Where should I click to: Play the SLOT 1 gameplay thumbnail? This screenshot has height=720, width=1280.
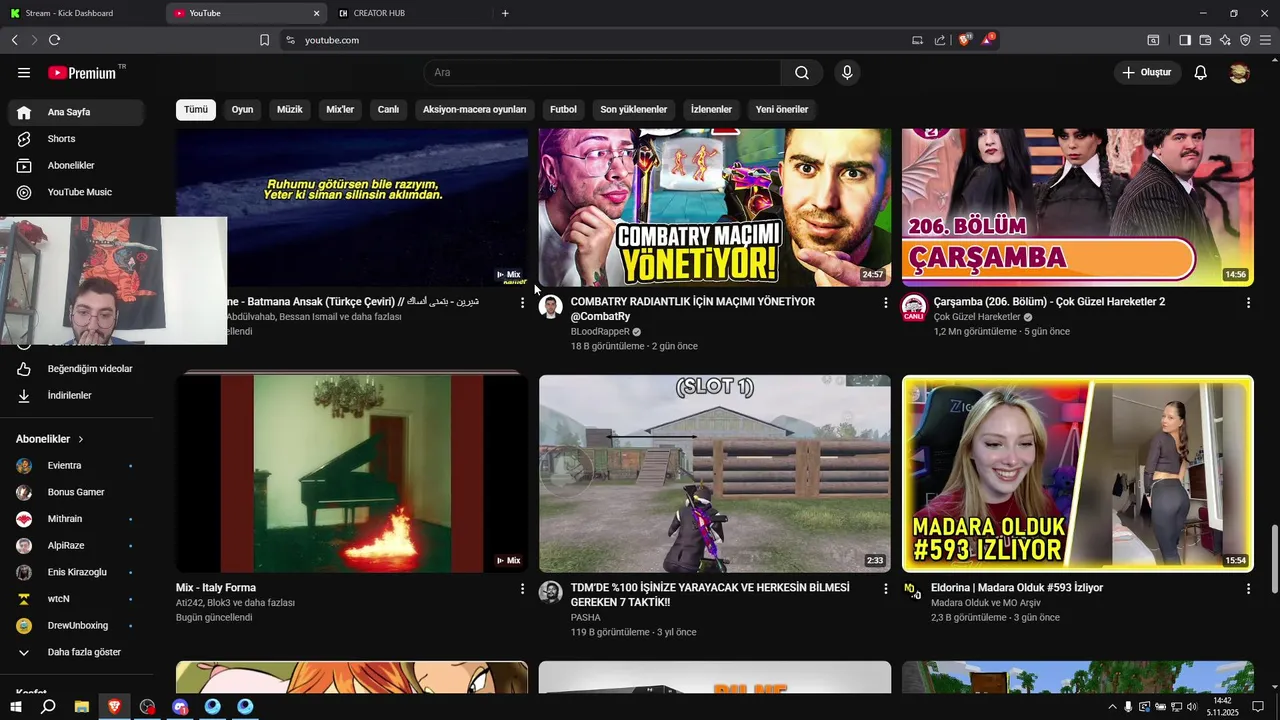click(x=715, y=473)
